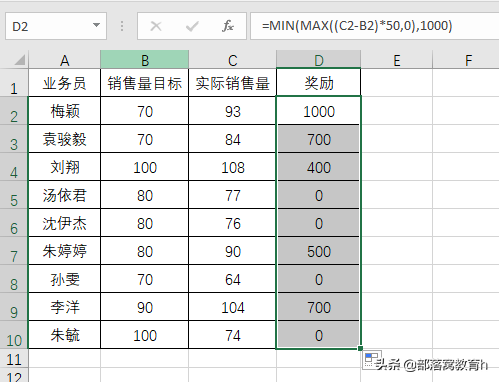Screen dimensions: 499x382
Task: Select row 3 header
Action: click(x=14, y=139)
